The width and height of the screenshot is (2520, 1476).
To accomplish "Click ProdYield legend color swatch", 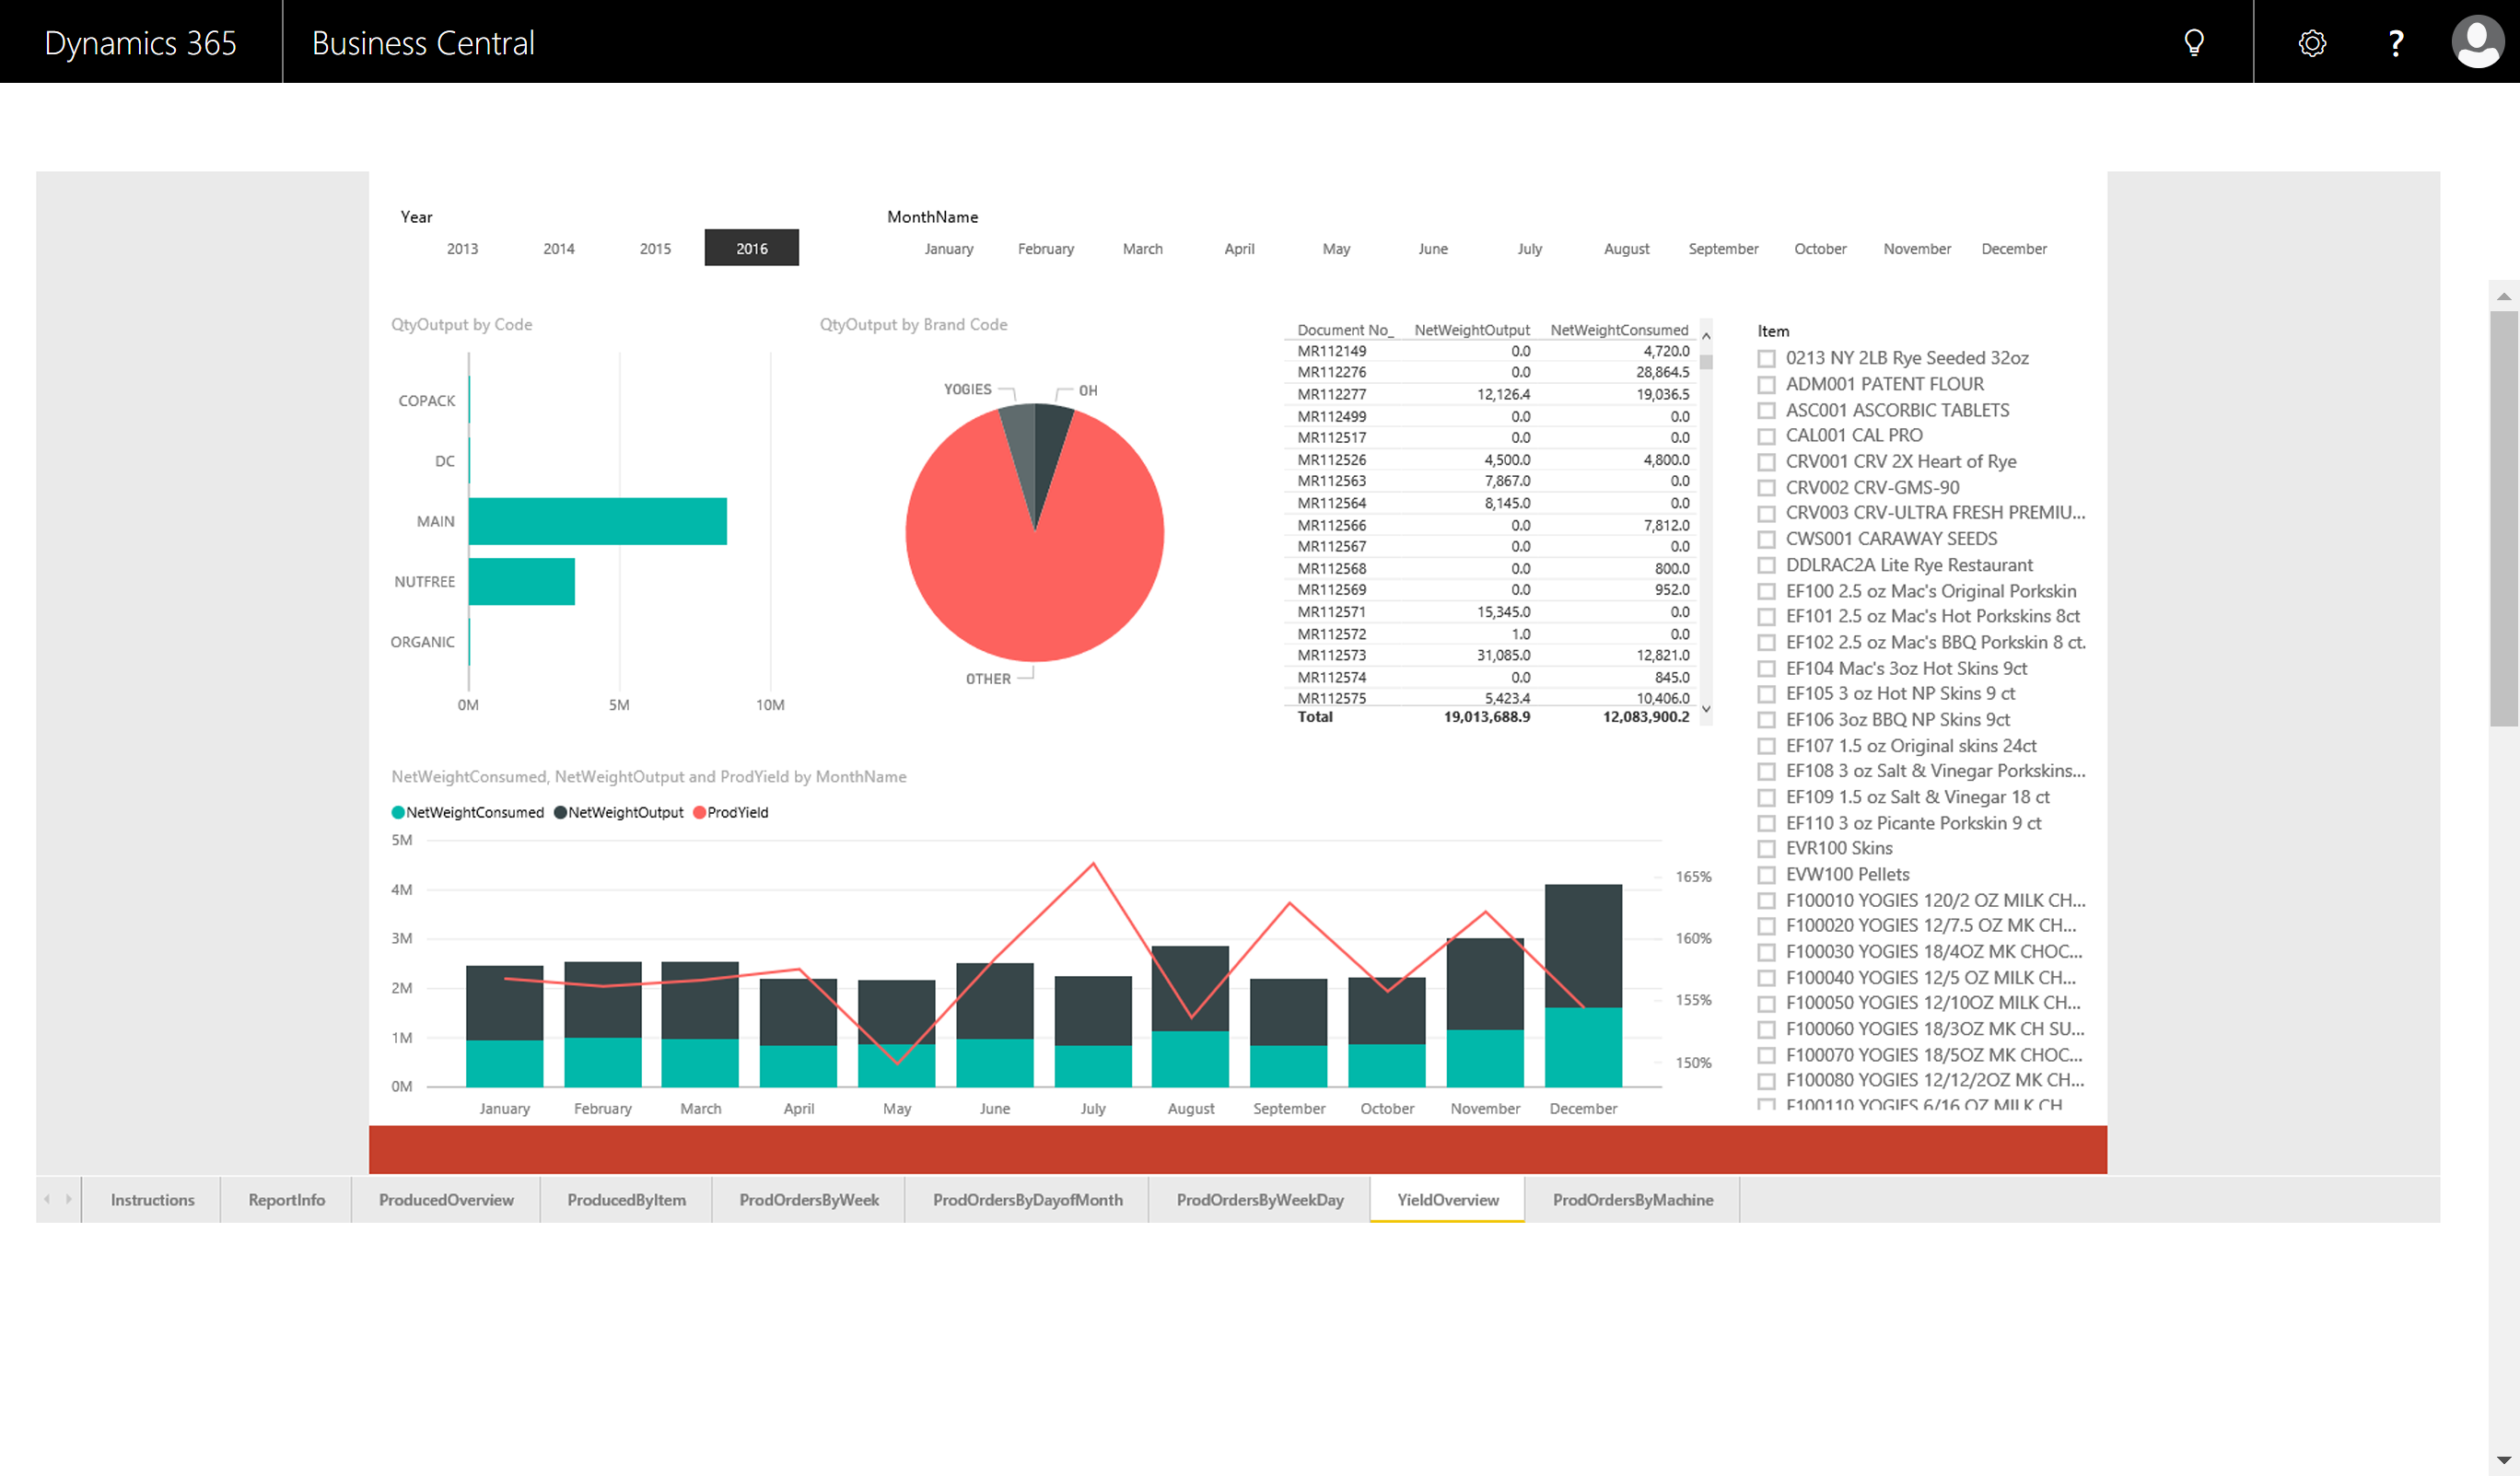I will [699, 813].
